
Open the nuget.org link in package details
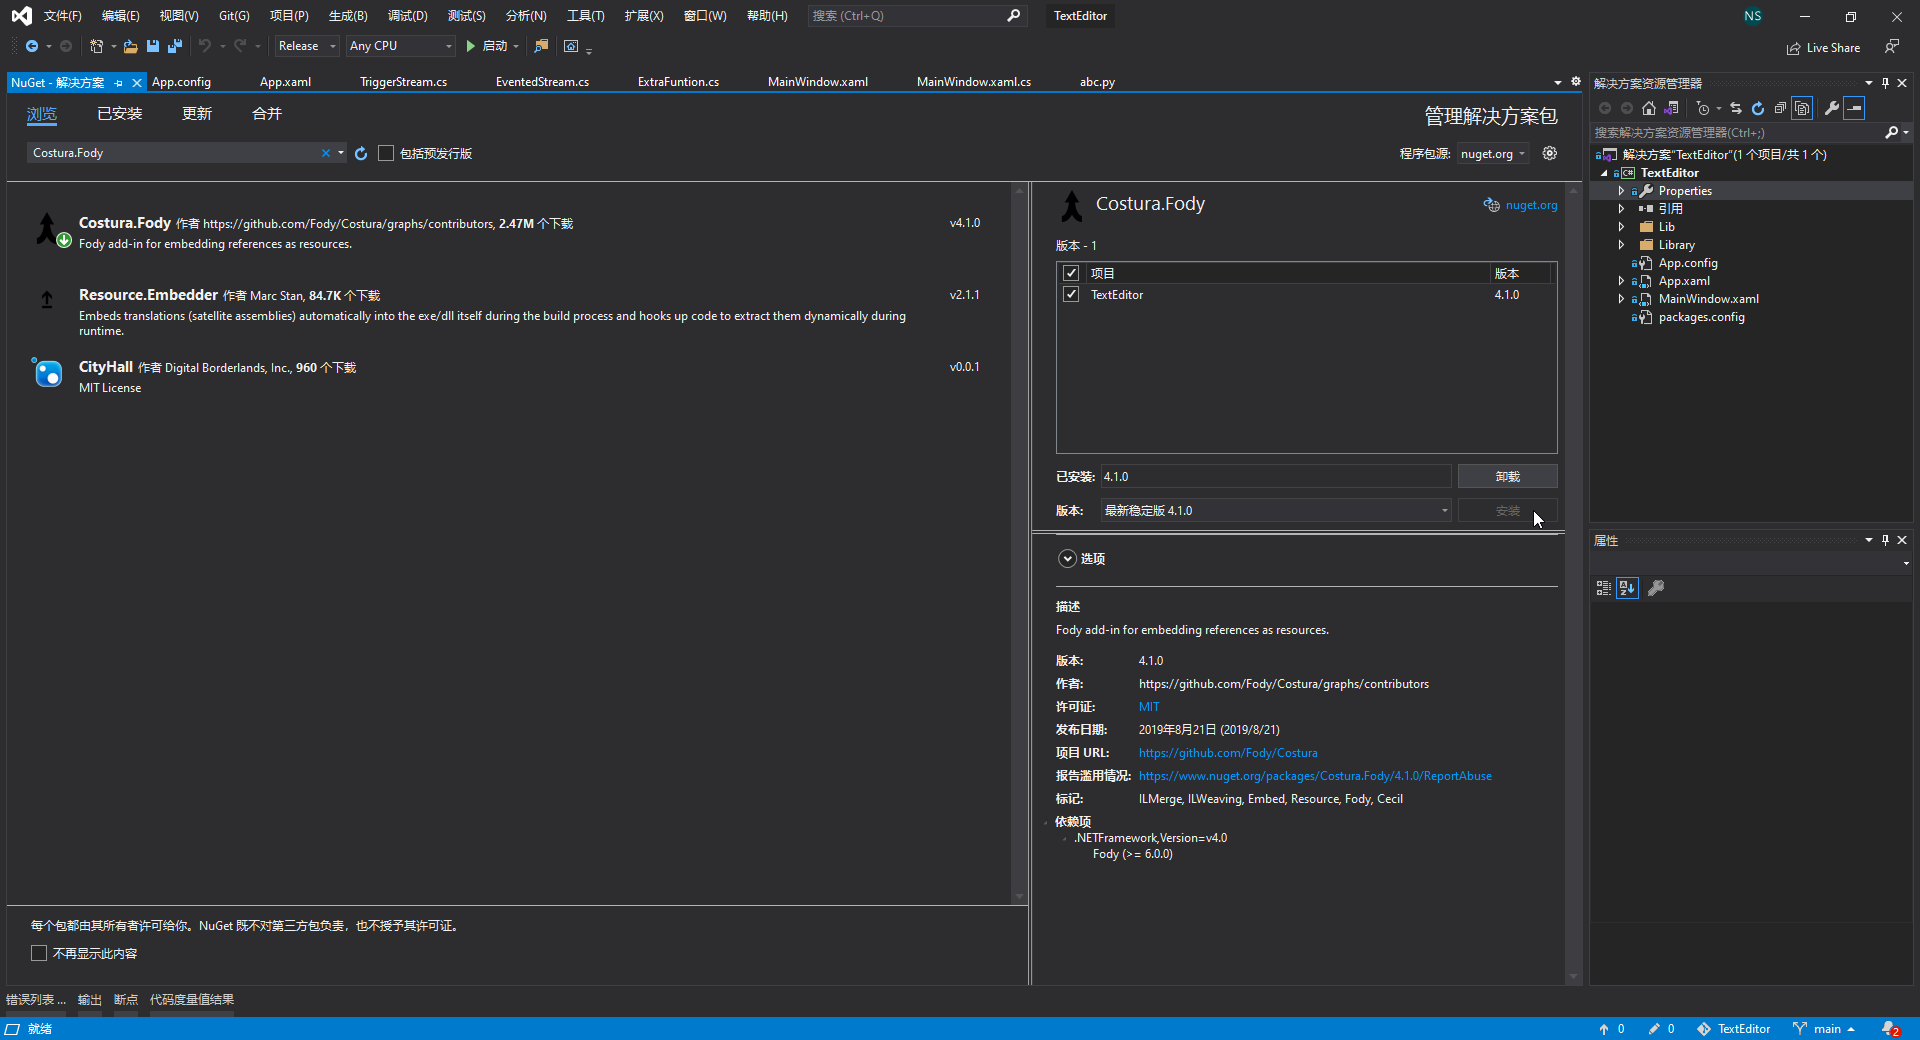[x=1531, y=205]
